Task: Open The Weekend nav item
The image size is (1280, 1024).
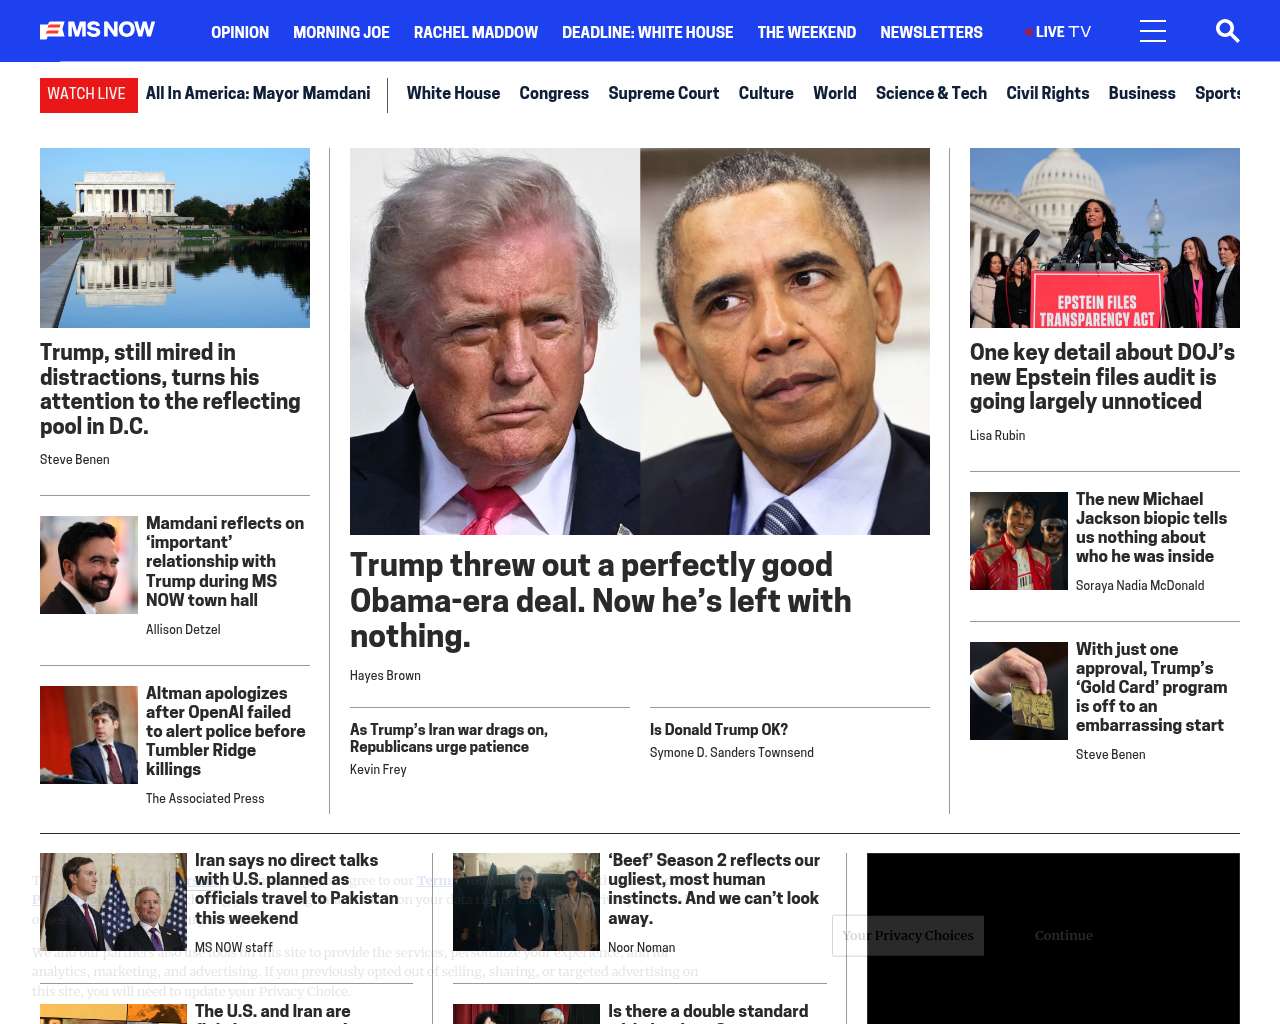Action: pos(807,32)
